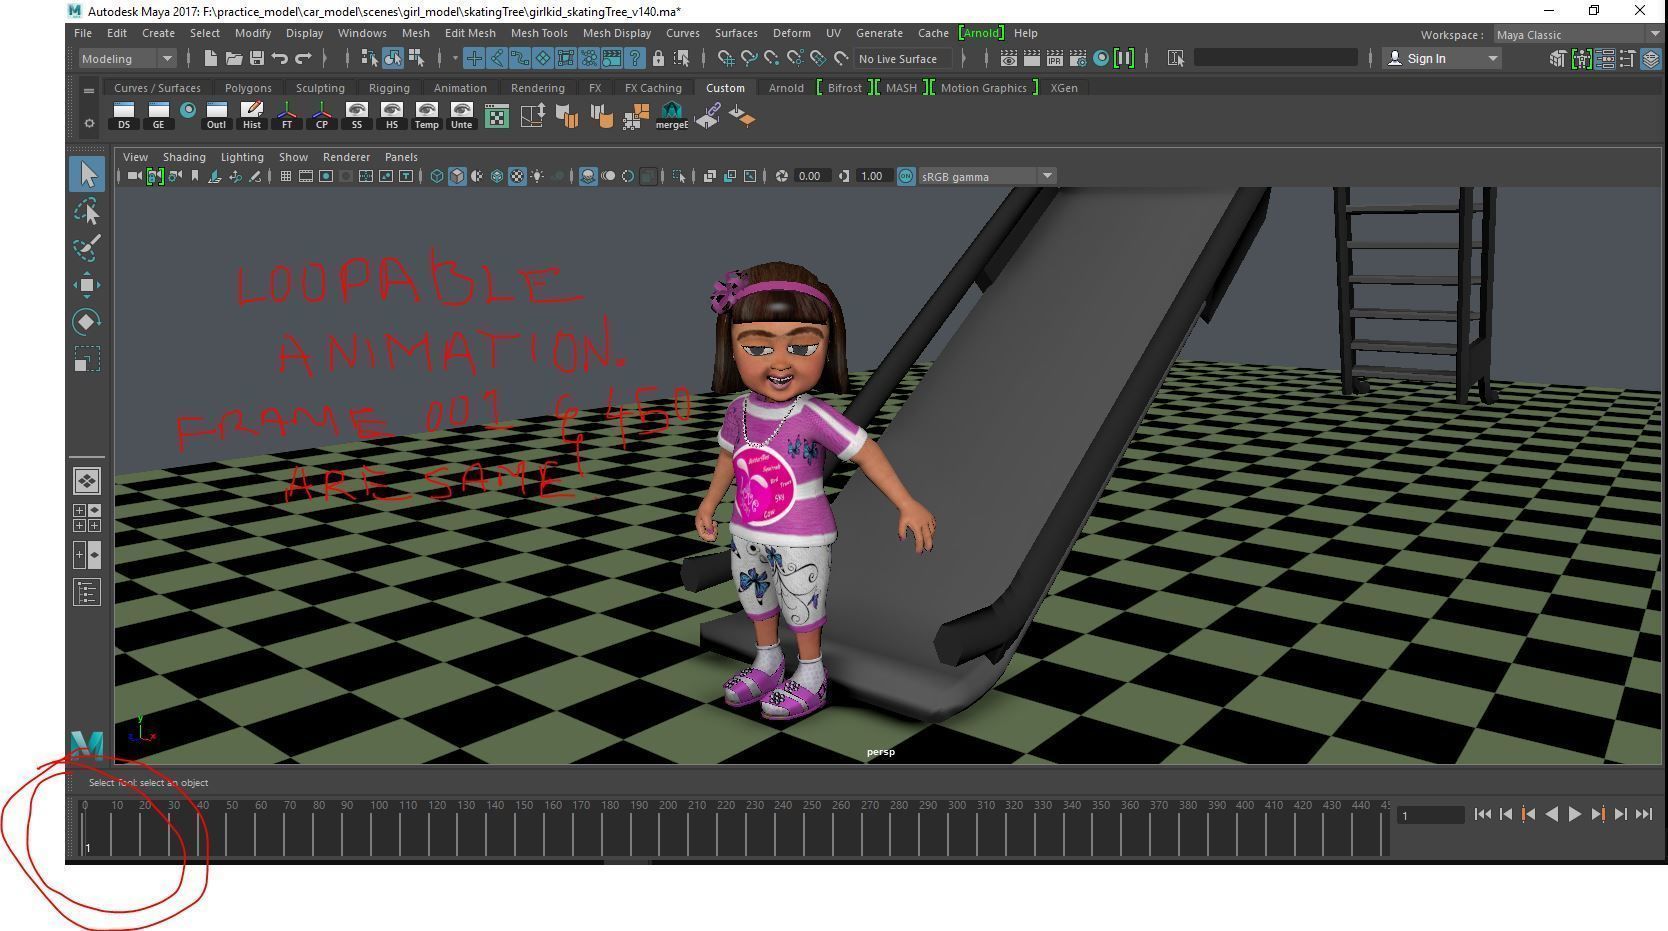Toggle textured display in viewport
This screenshot has width=1668, height=931.
click(517, 177)
